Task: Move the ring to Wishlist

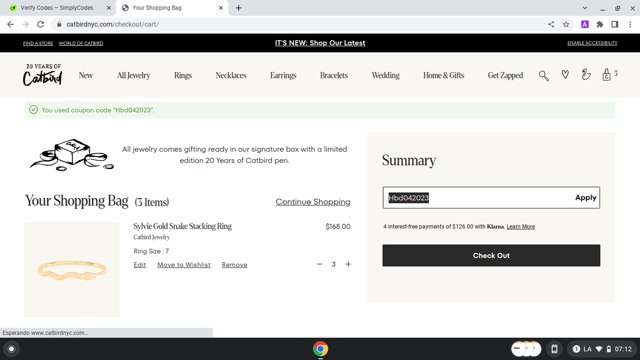Action: (x=184, y=265)
